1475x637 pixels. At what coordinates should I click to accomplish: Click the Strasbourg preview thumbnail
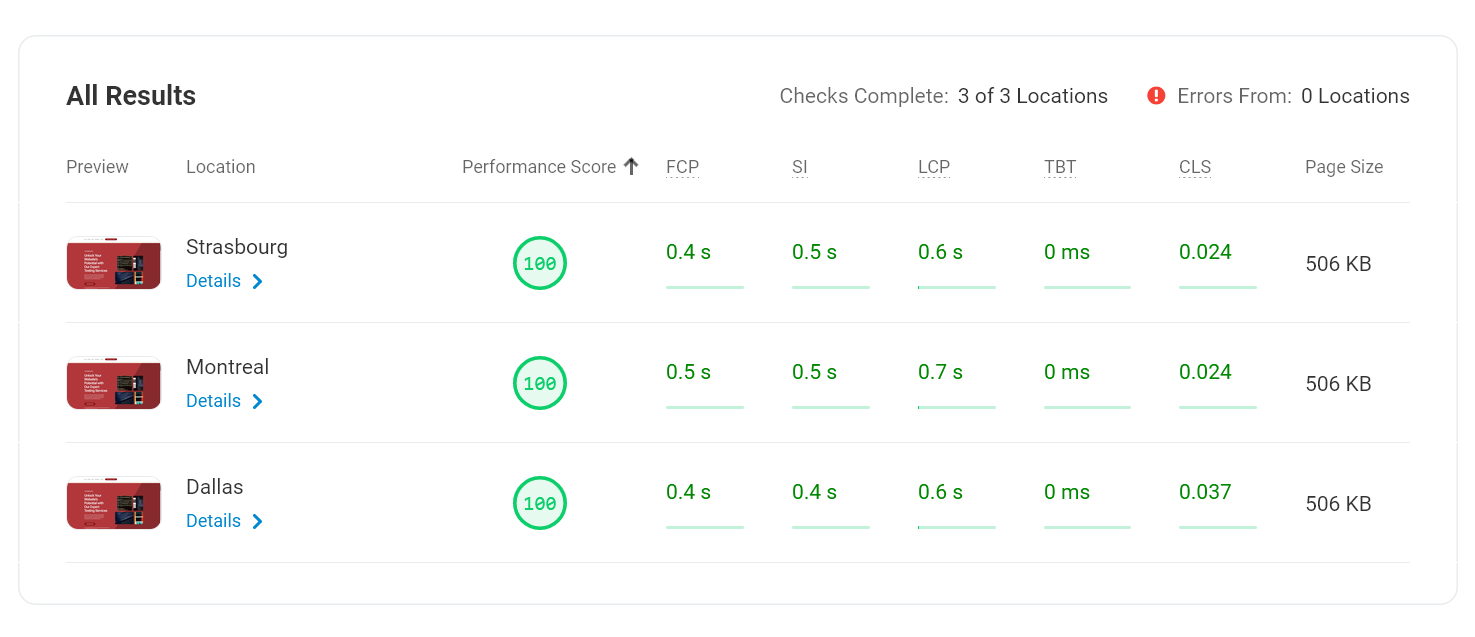(113, 263)
